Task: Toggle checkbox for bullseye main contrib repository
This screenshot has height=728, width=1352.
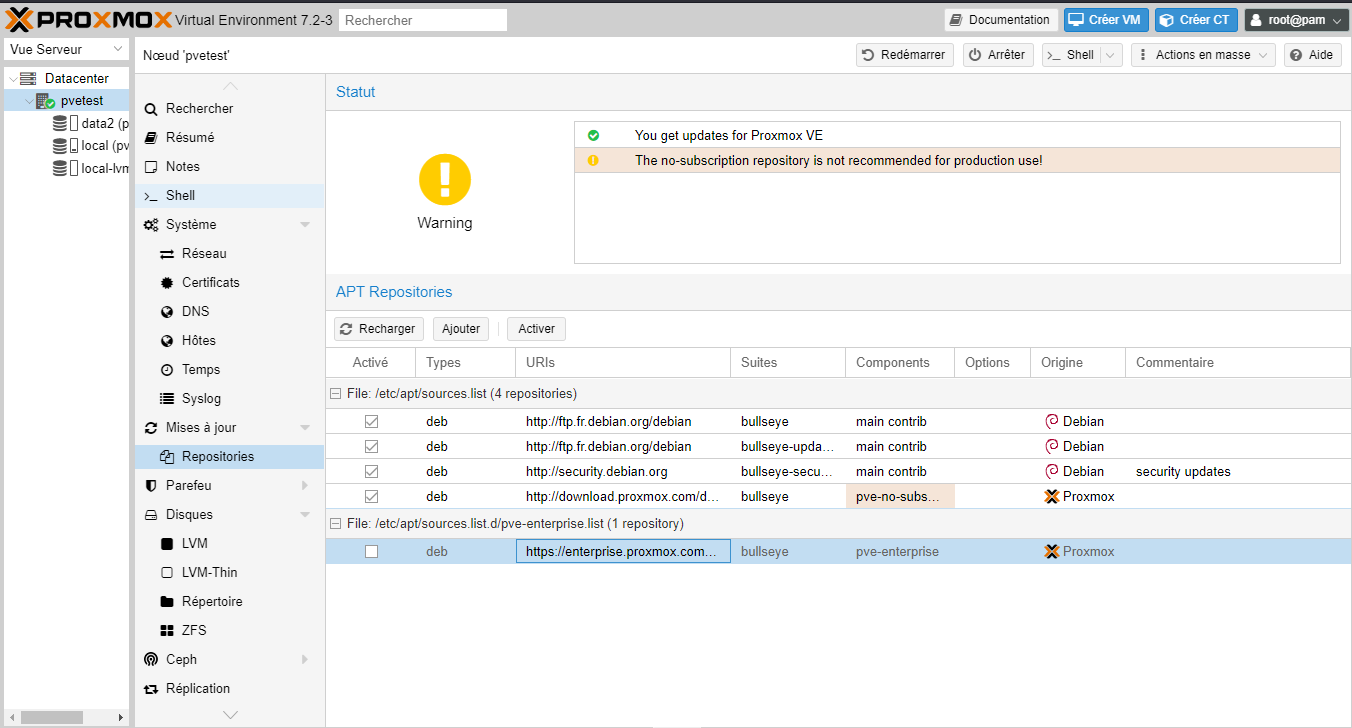Action: [371, 421]
